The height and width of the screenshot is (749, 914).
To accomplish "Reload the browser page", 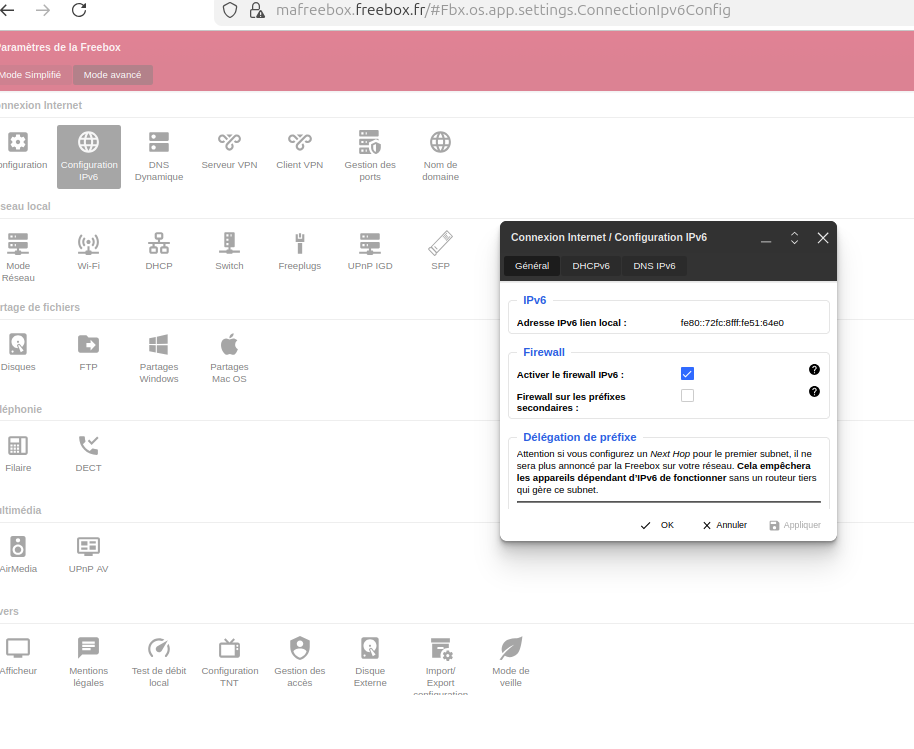I will point(79,10).
